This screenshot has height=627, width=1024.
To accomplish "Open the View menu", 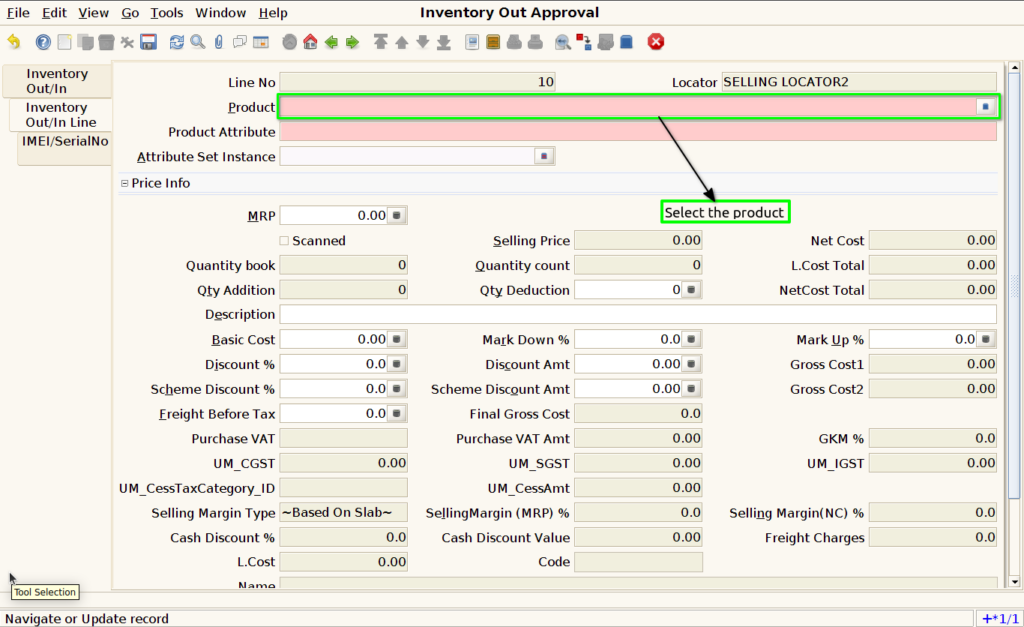I will [x=93, y=12].
